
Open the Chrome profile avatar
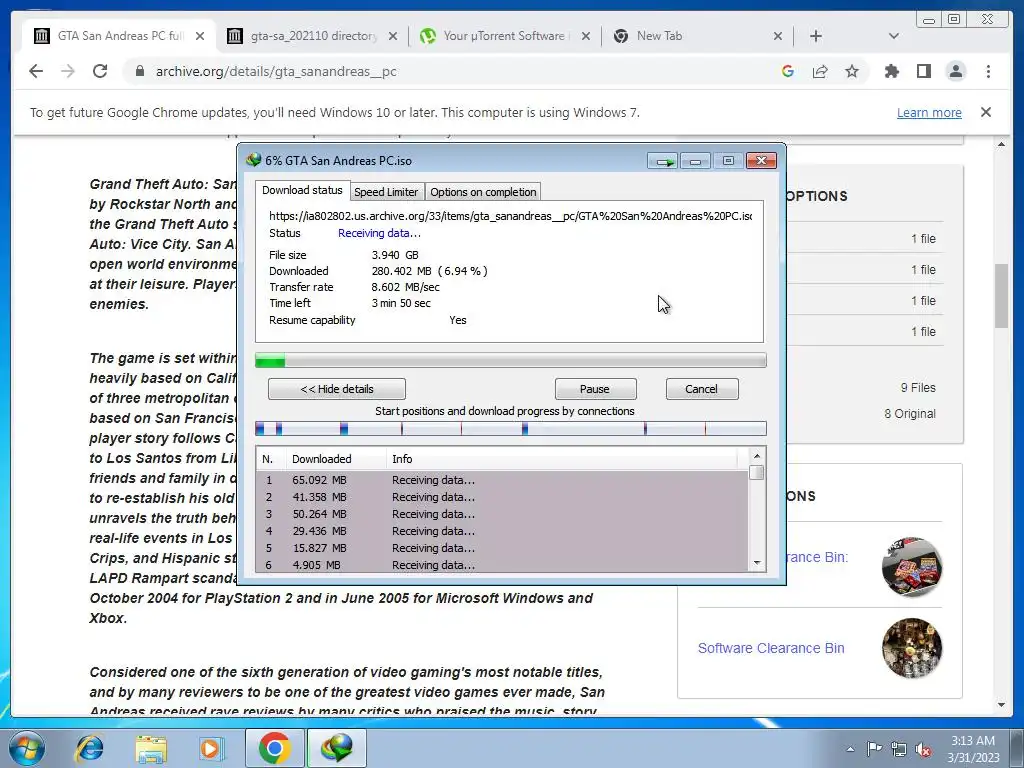(955, 71)
